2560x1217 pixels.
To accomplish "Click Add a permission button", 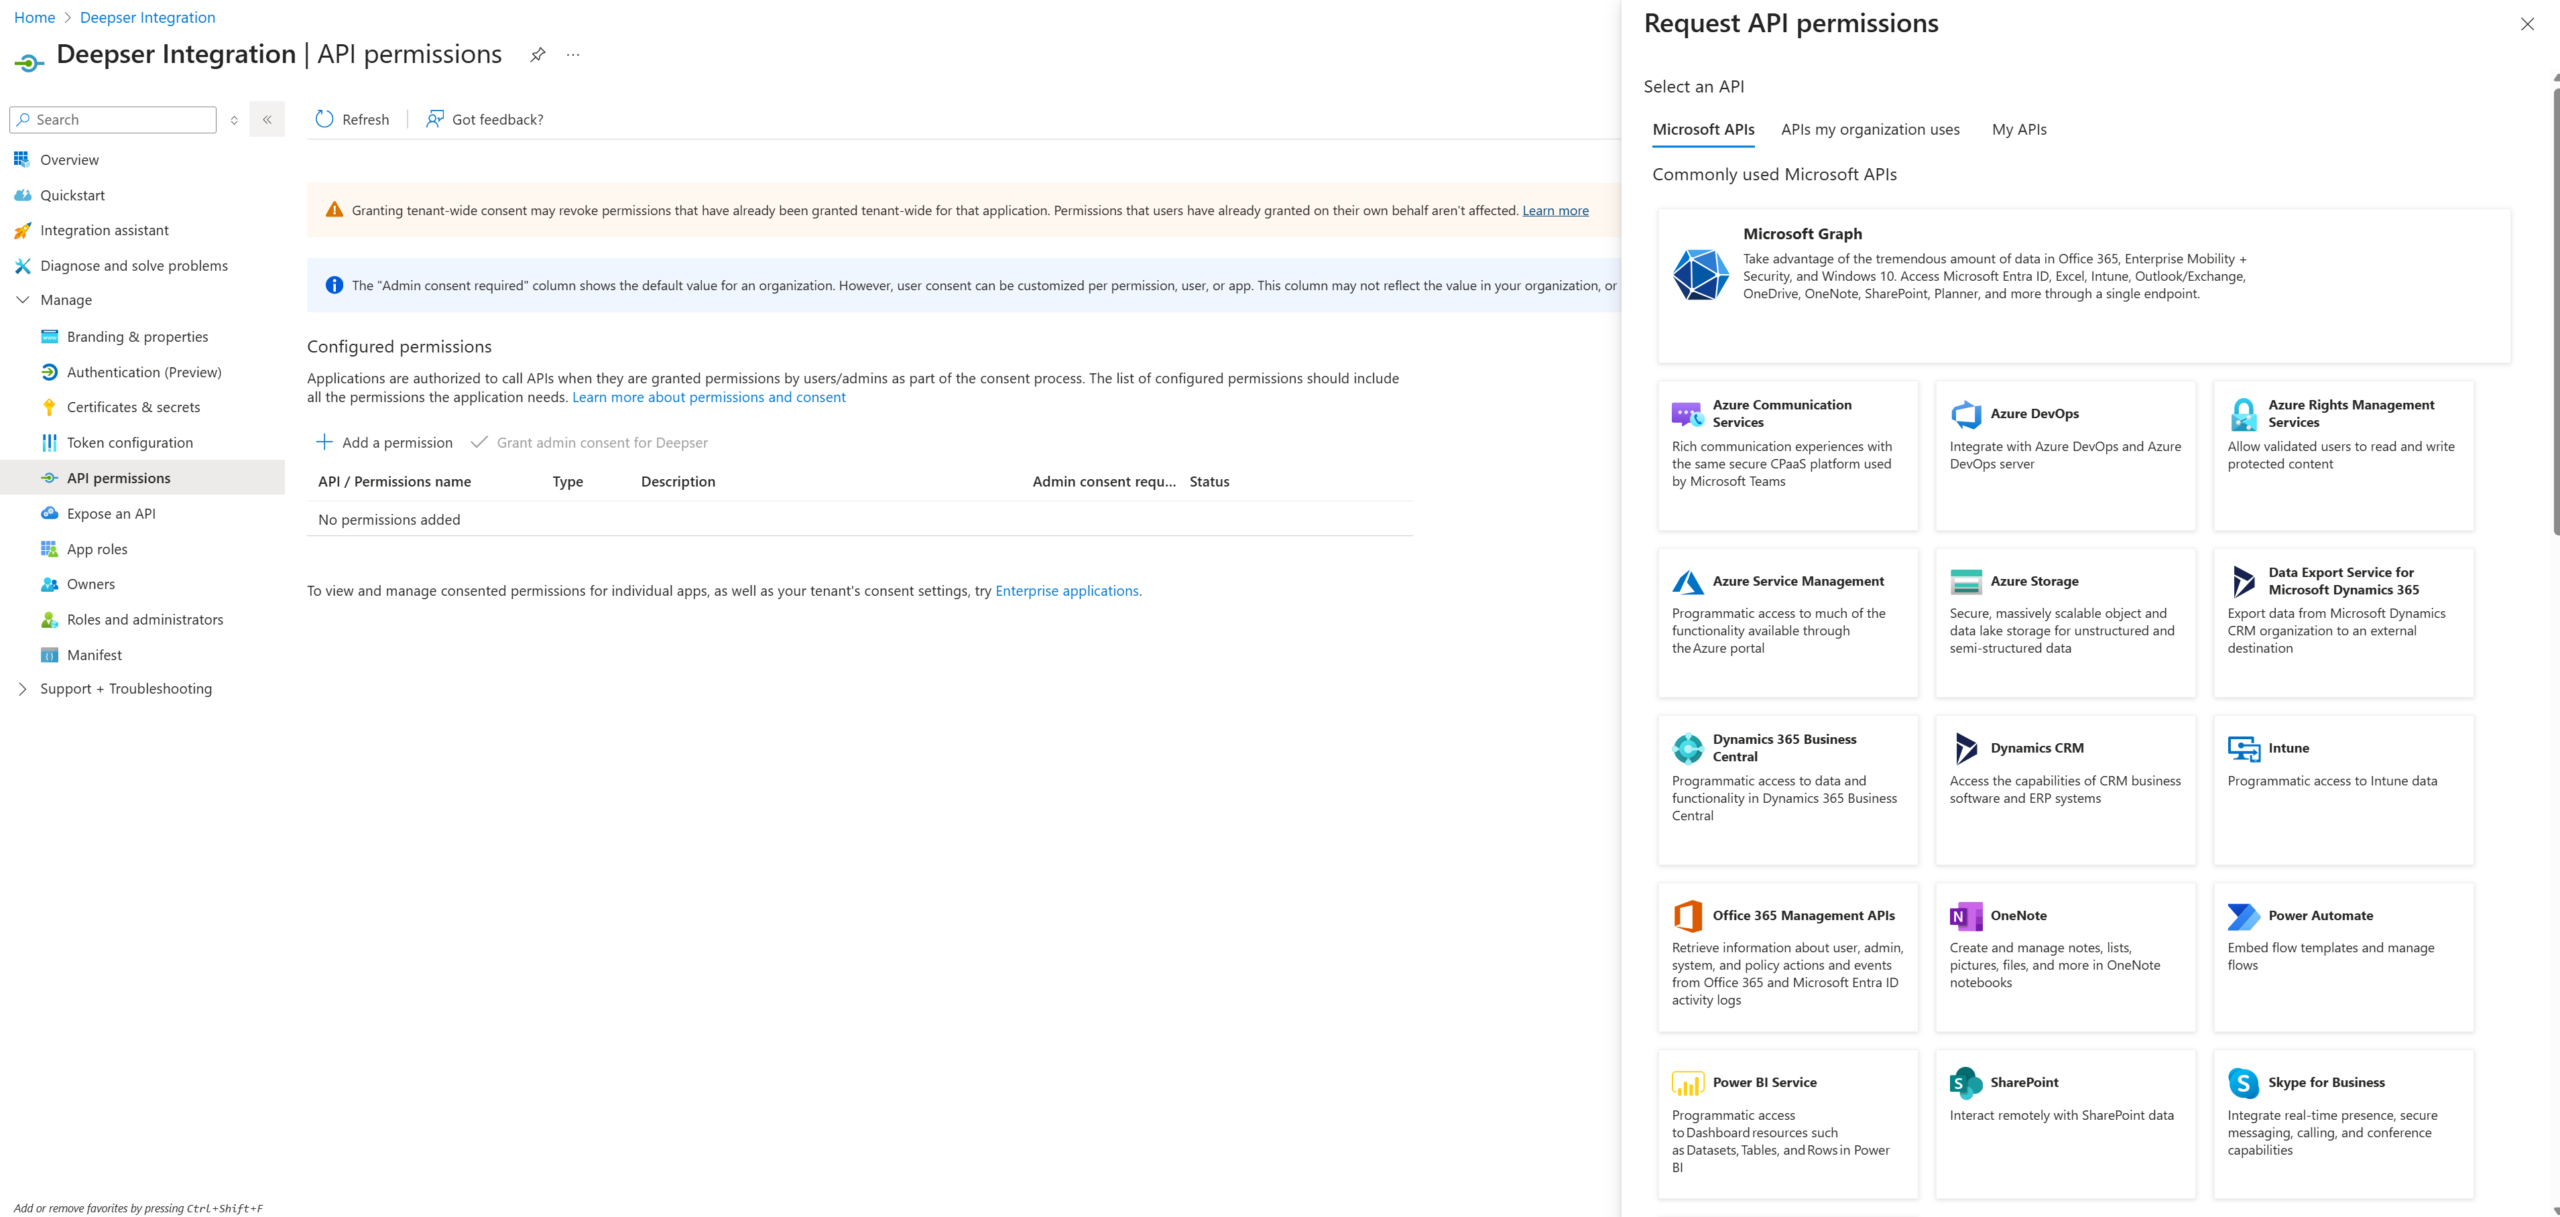I will (385, 442).
